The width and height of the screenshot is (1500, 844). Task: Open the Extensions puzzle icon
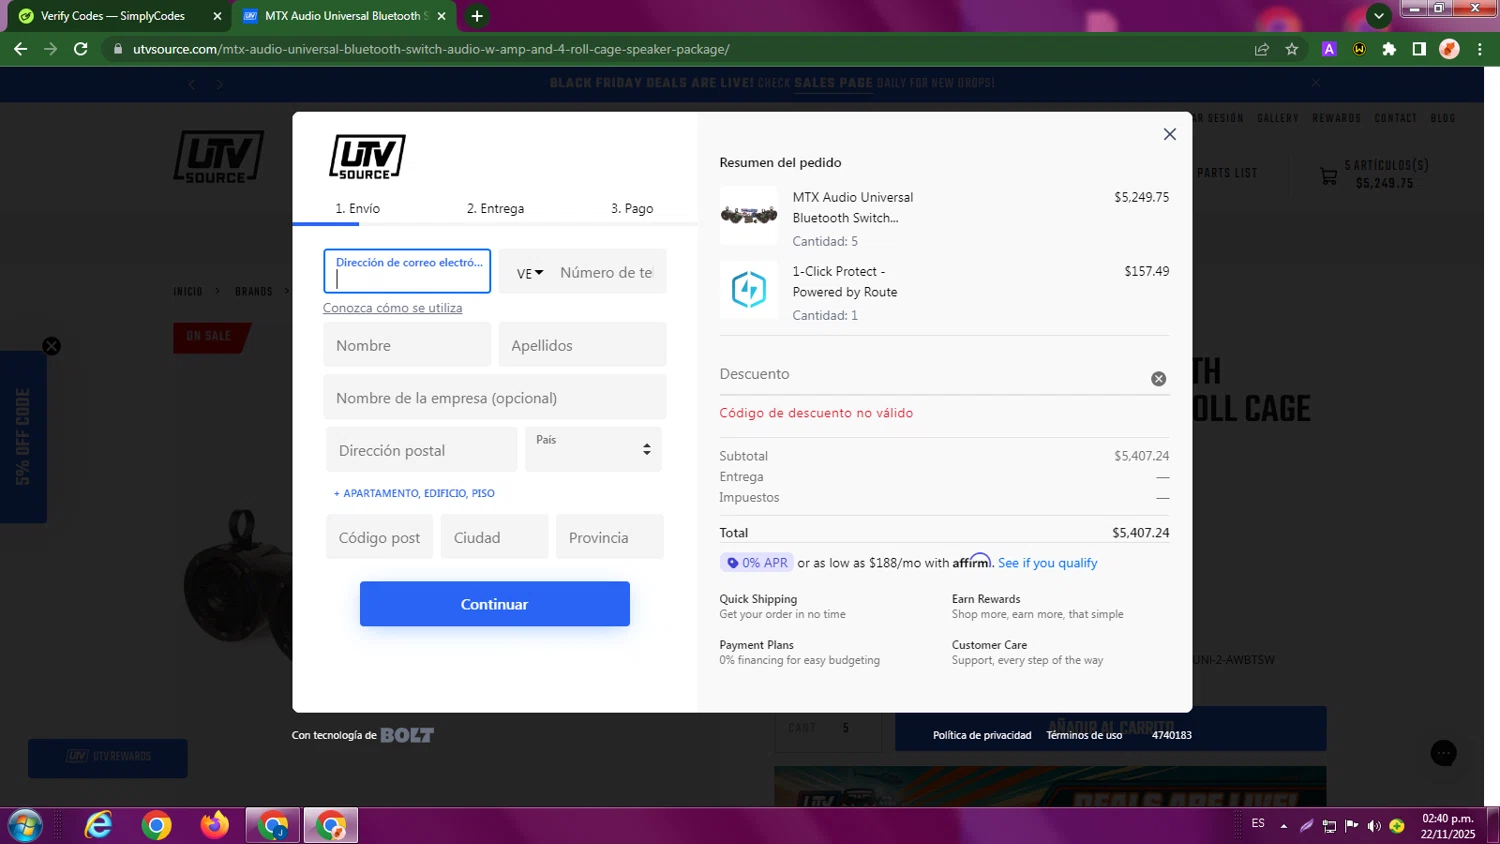click(x=1389, y=49)
